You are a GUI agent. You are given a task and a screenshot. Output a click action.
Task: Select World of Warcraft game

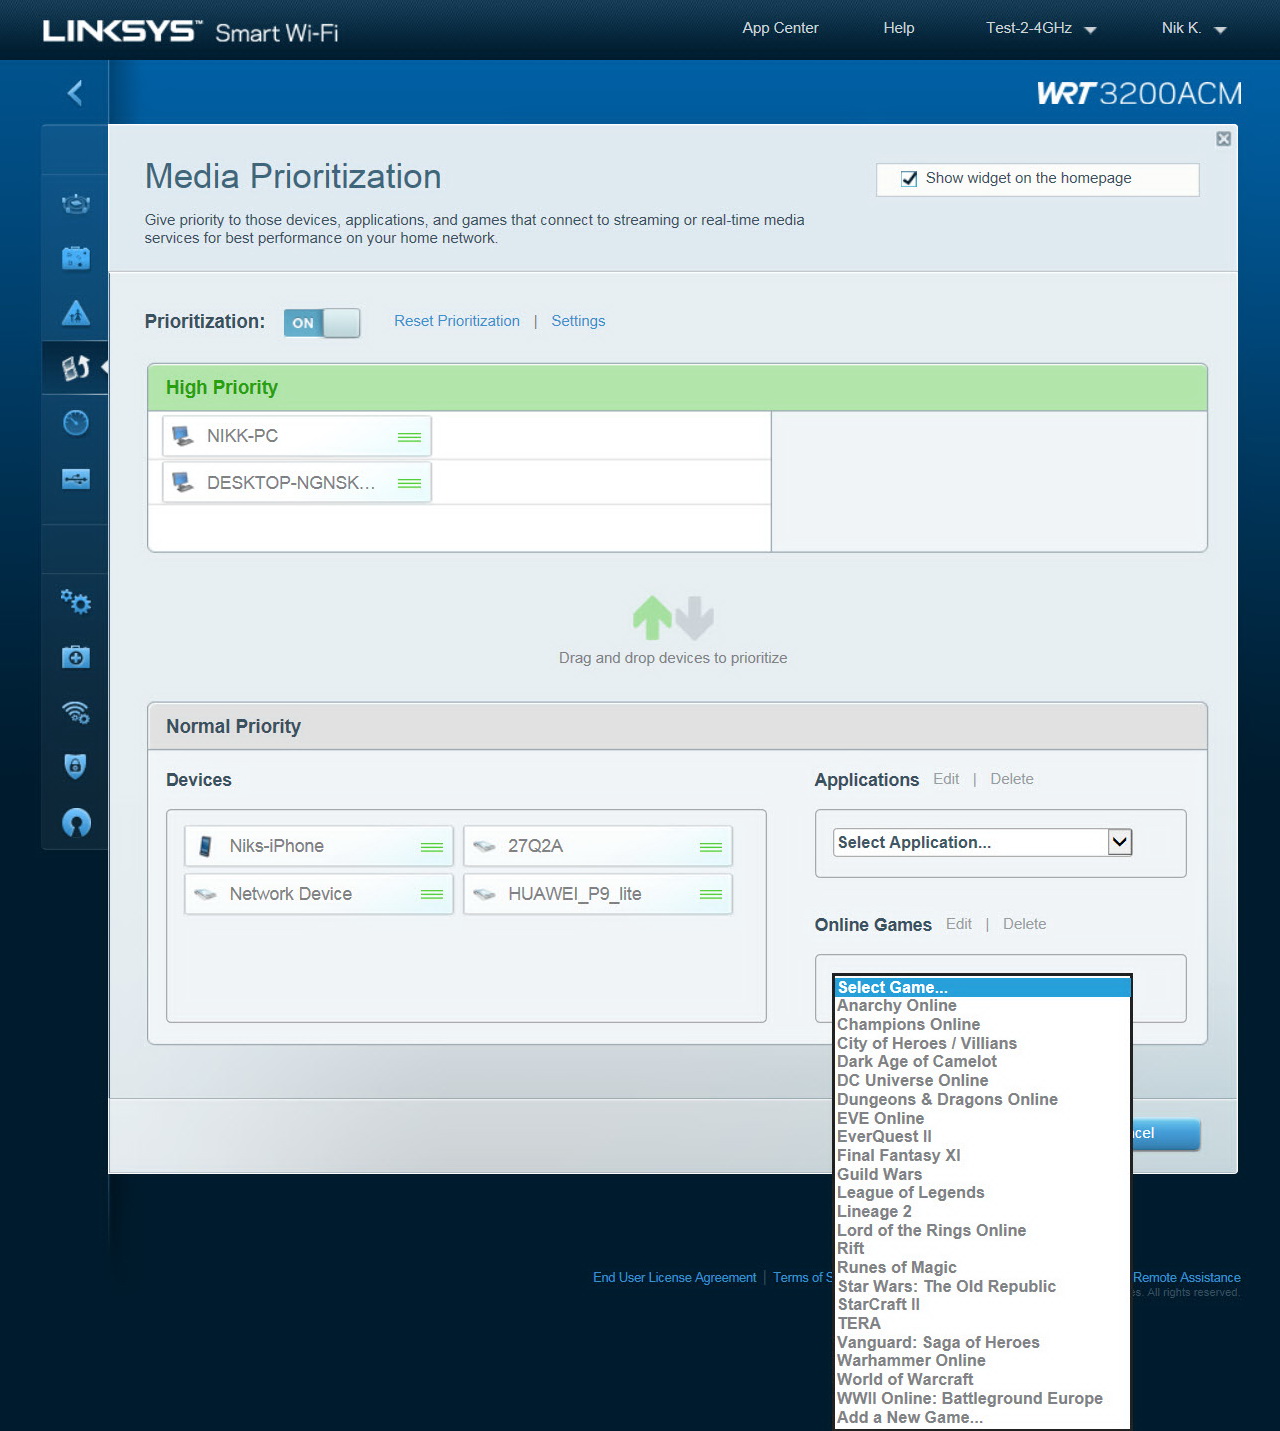(x=983, y=1379)
